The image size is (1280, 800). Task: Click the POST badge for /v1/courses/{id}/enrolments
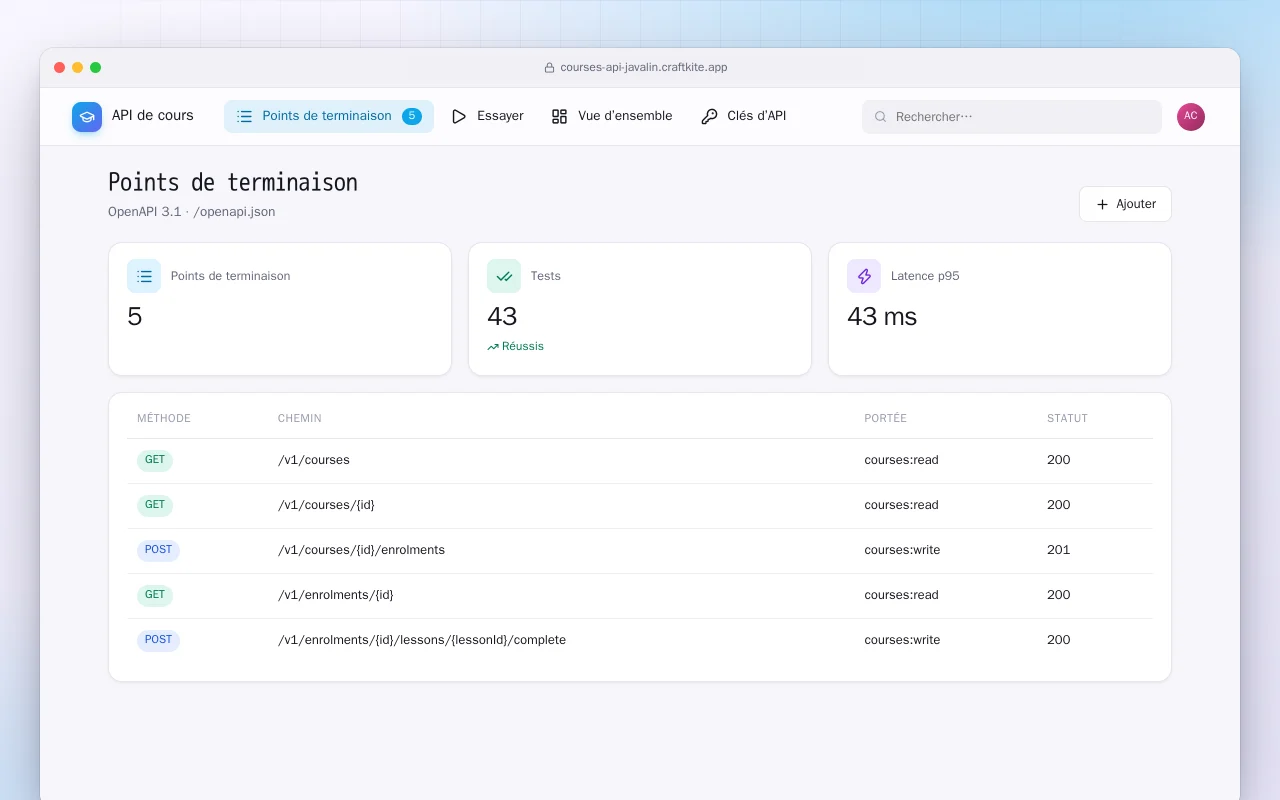[x=158, y=550]
